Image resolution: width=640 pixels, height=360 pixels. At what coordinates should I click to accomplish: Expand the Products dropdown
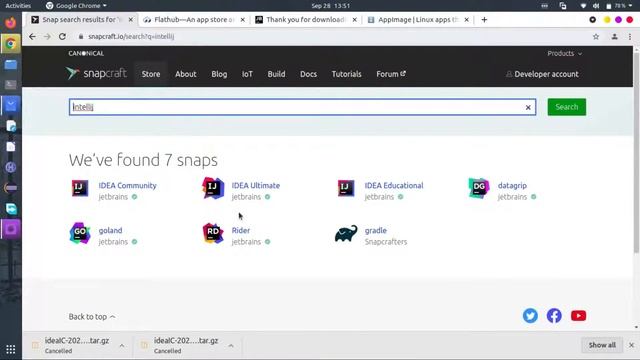point(564,53)
